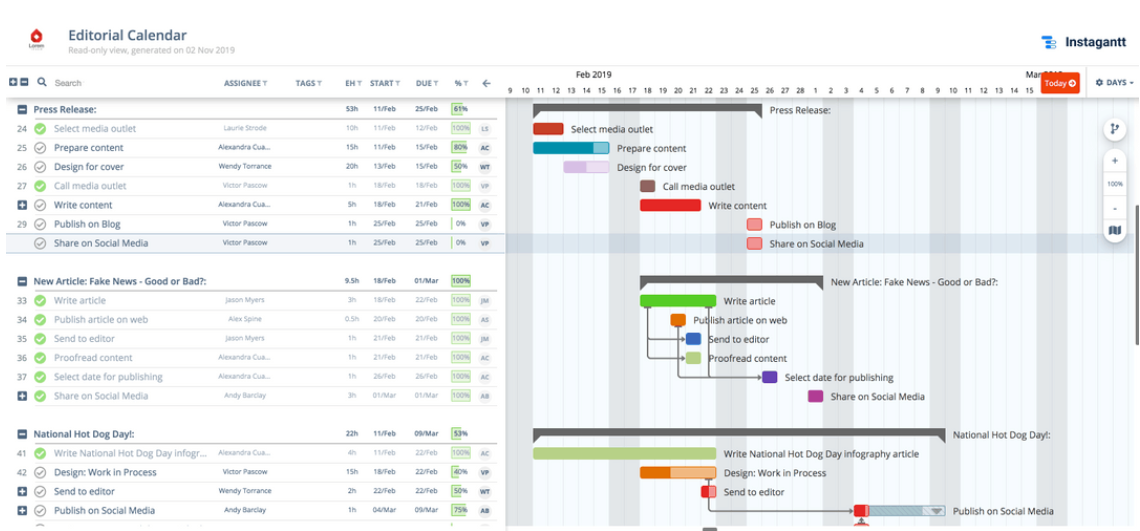Click the 50% progress of Design for cover
This screenshot has width=1140, height=531.
coord(460,167)
